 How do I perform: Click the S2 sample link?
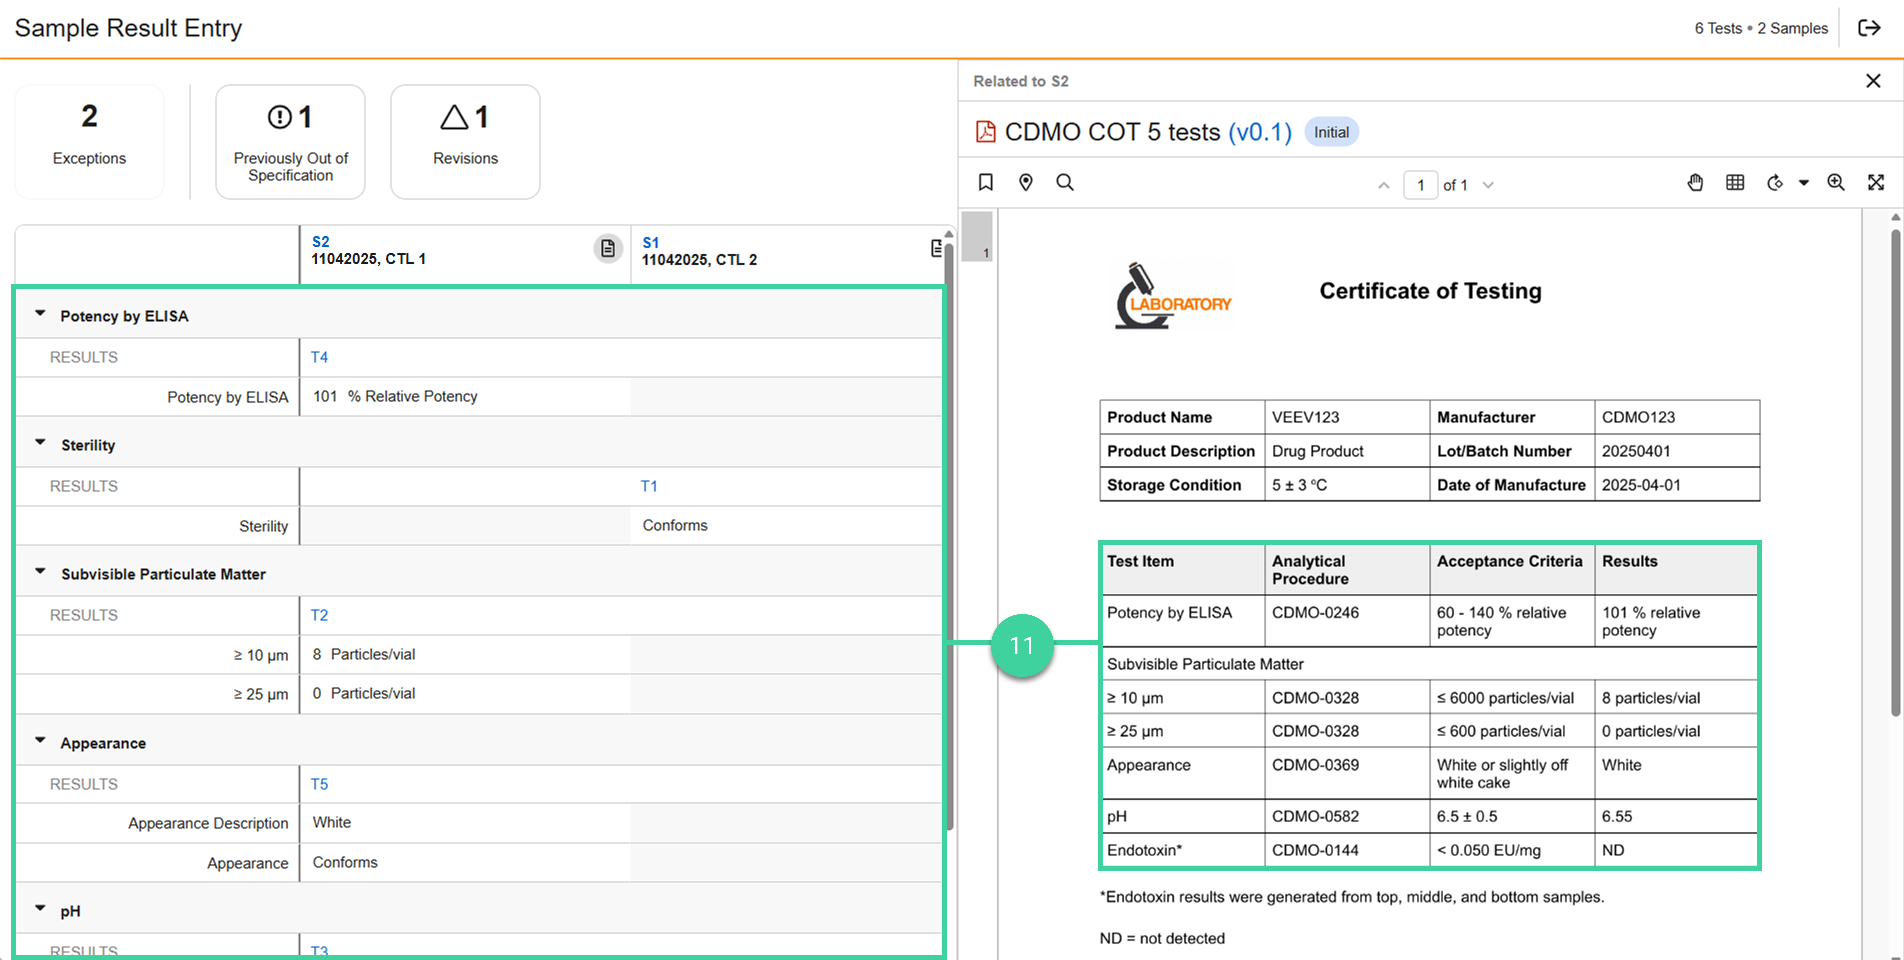pos(320,241)
